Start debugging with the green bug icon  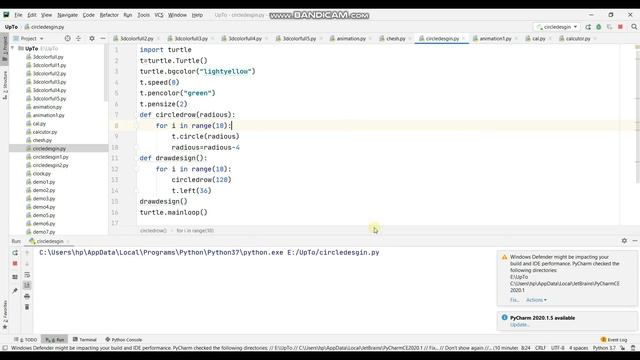pyautogui.click(x=599, y=27)
